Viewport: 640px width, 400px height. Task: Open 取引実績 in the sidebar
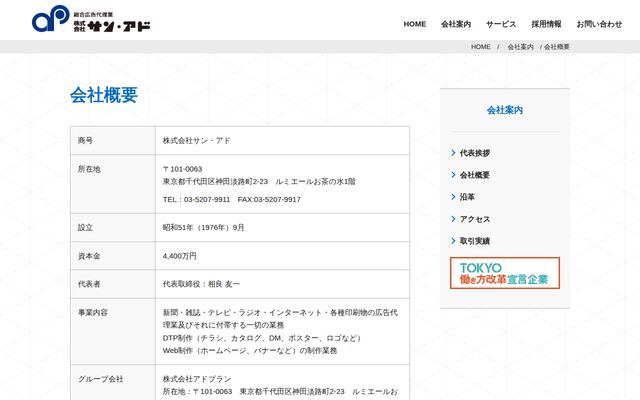point(475,241)
